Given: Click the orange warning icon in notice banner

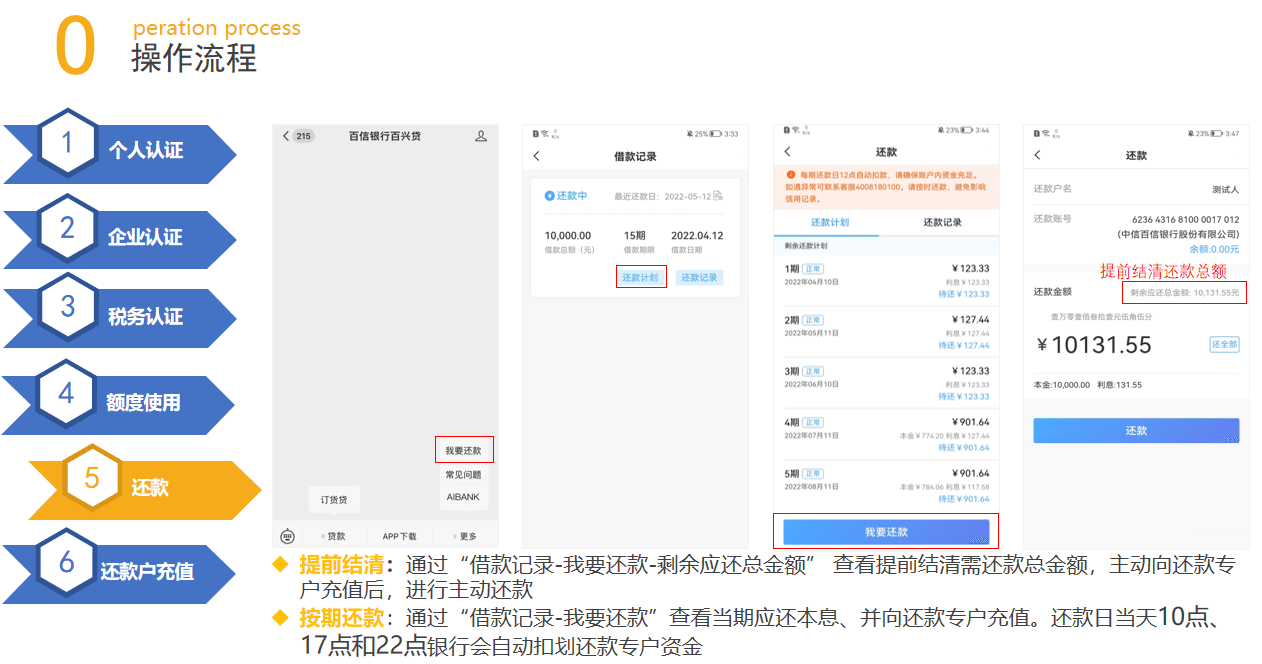Looking at the screenshot, I should click(x=791, y=175).
